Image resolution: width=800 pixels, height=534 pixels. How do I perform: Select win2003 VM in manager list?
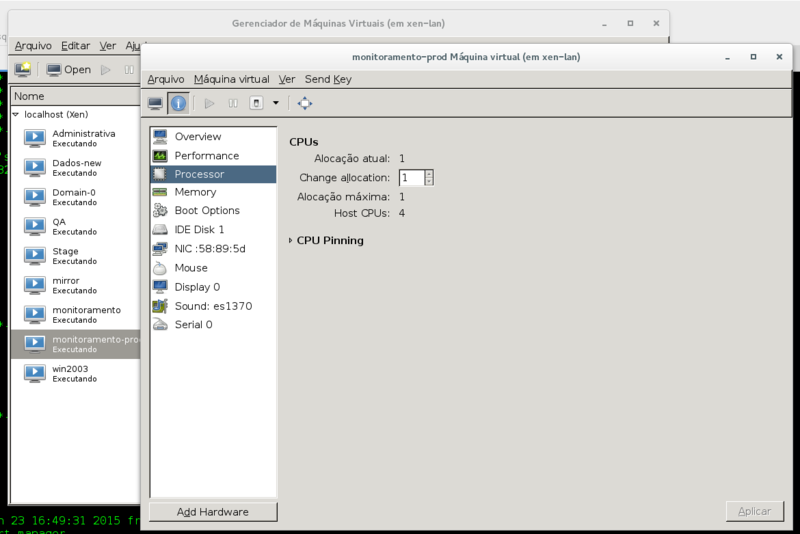tap(76, 374)
